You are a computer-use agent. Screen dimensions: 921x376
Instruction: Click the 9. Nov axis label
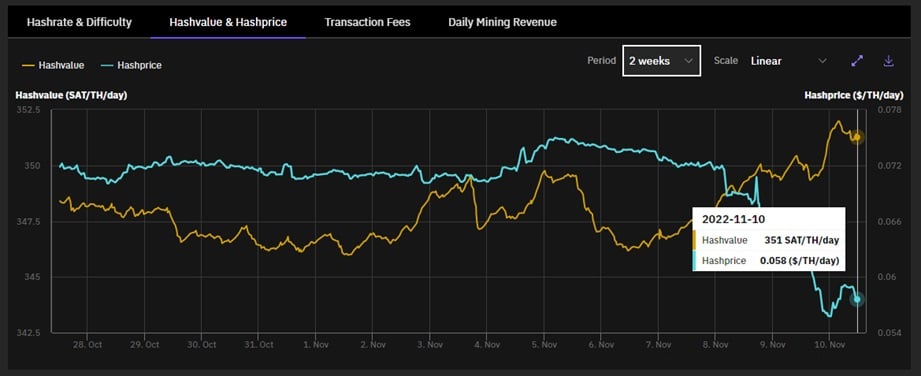point(771,344)
